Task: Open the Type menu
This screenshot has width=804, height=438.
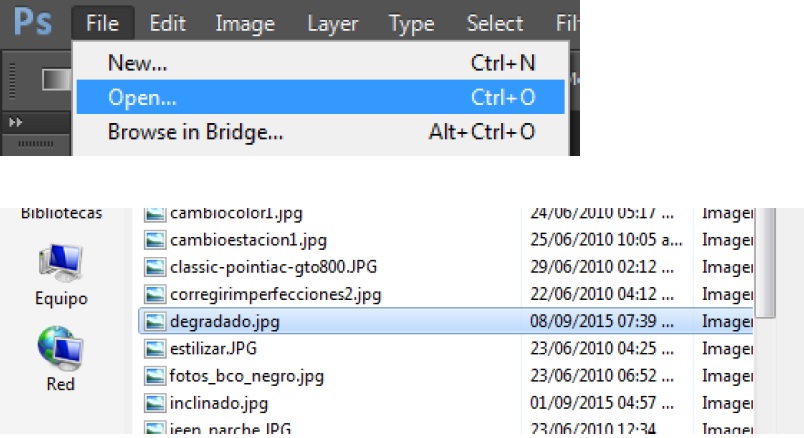Action: pos(411,23)
